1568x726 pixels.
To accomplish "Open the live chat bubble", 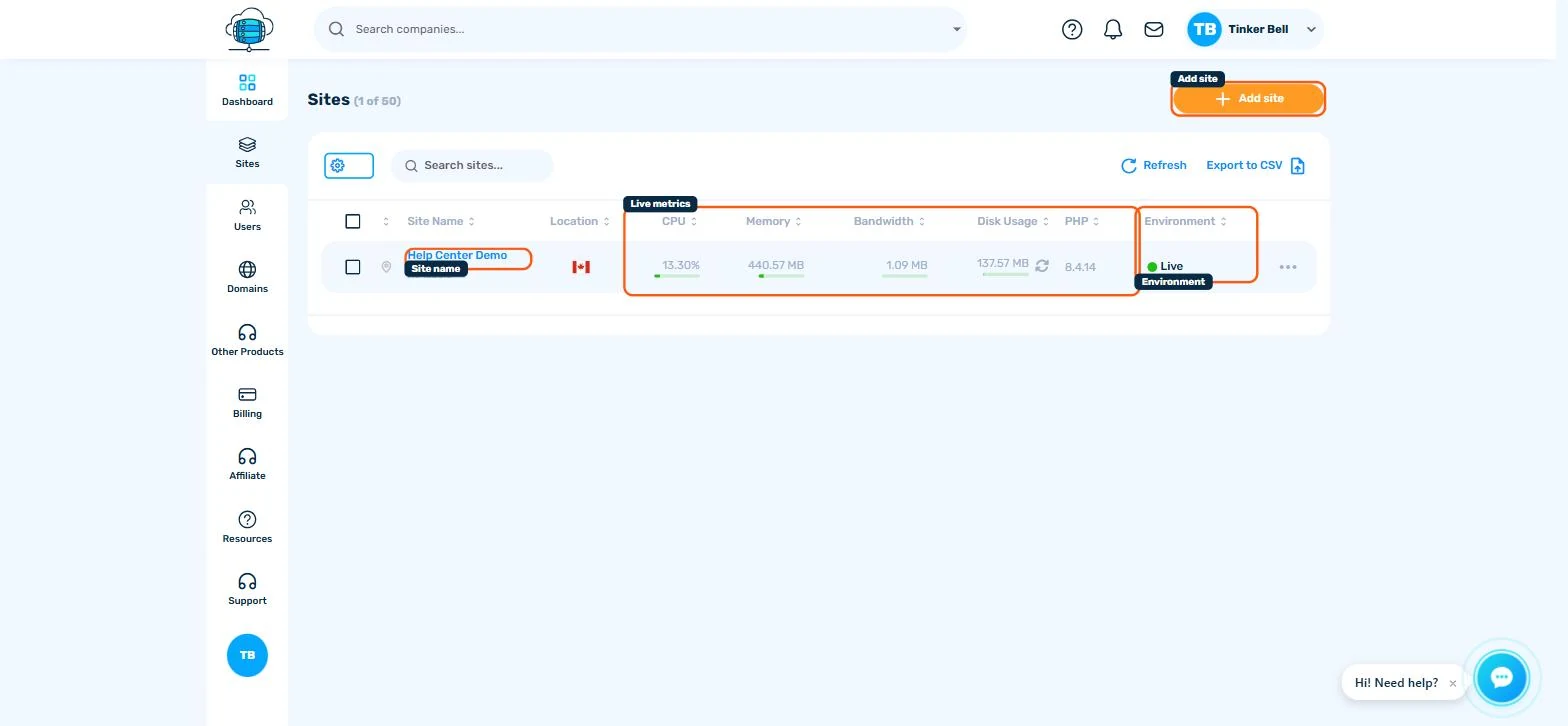I will click(x=1501, y=678).
